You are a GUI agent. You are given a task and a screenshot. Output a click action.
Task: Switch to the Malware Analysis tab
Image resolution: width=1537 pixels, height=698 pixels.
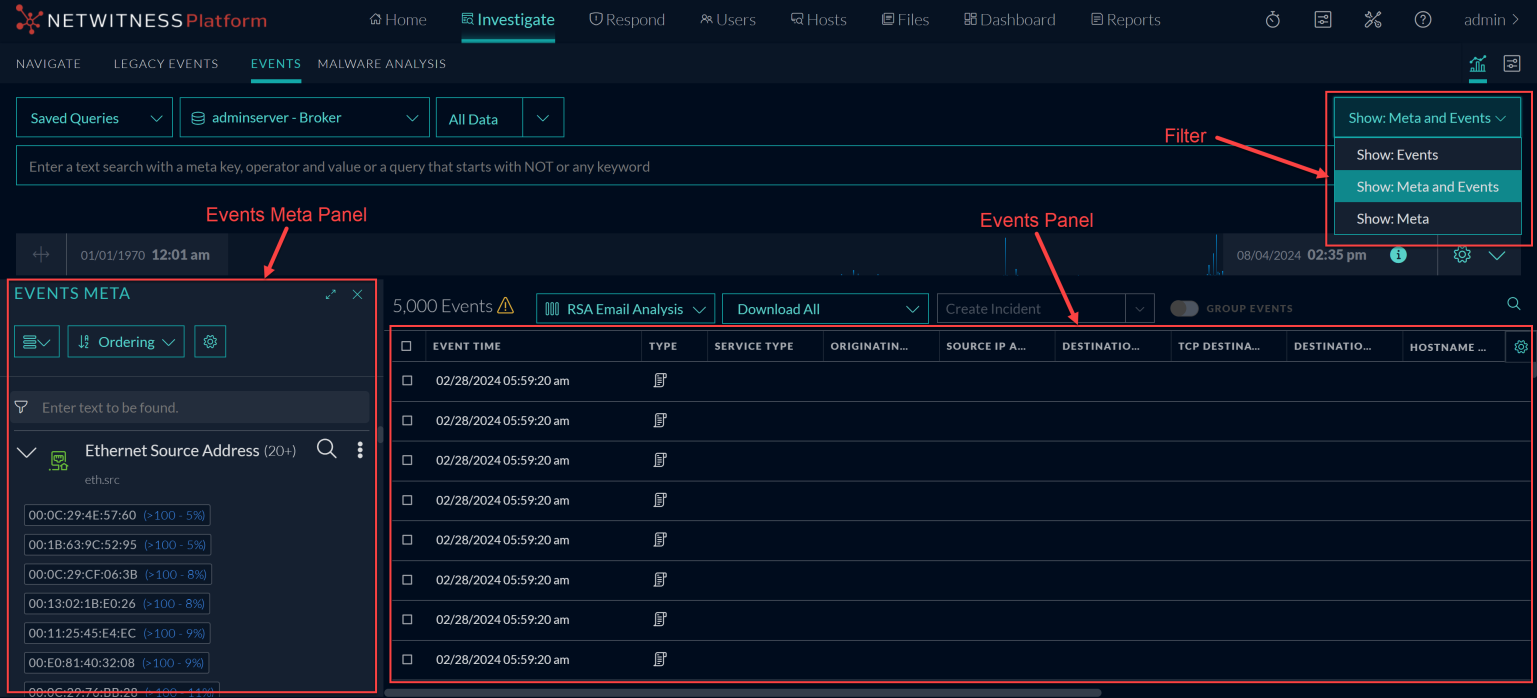(381, 64)
